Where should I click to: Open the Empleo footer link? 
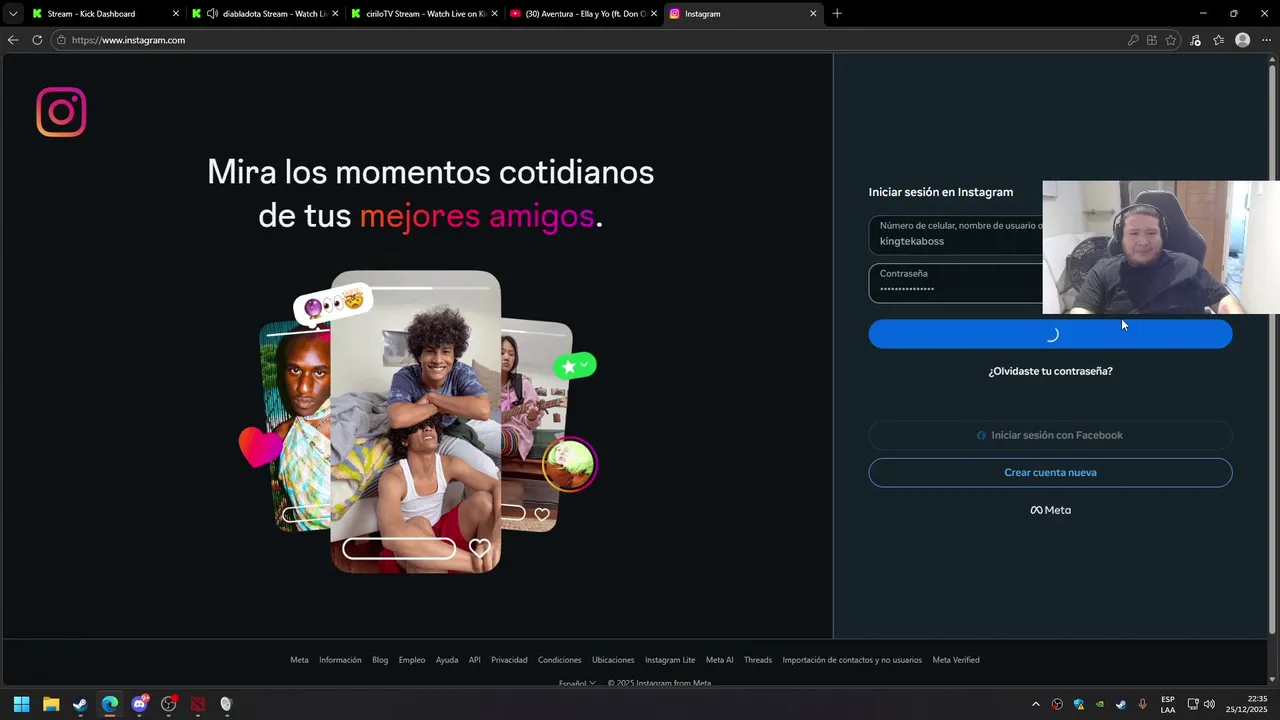click(412, 660)
